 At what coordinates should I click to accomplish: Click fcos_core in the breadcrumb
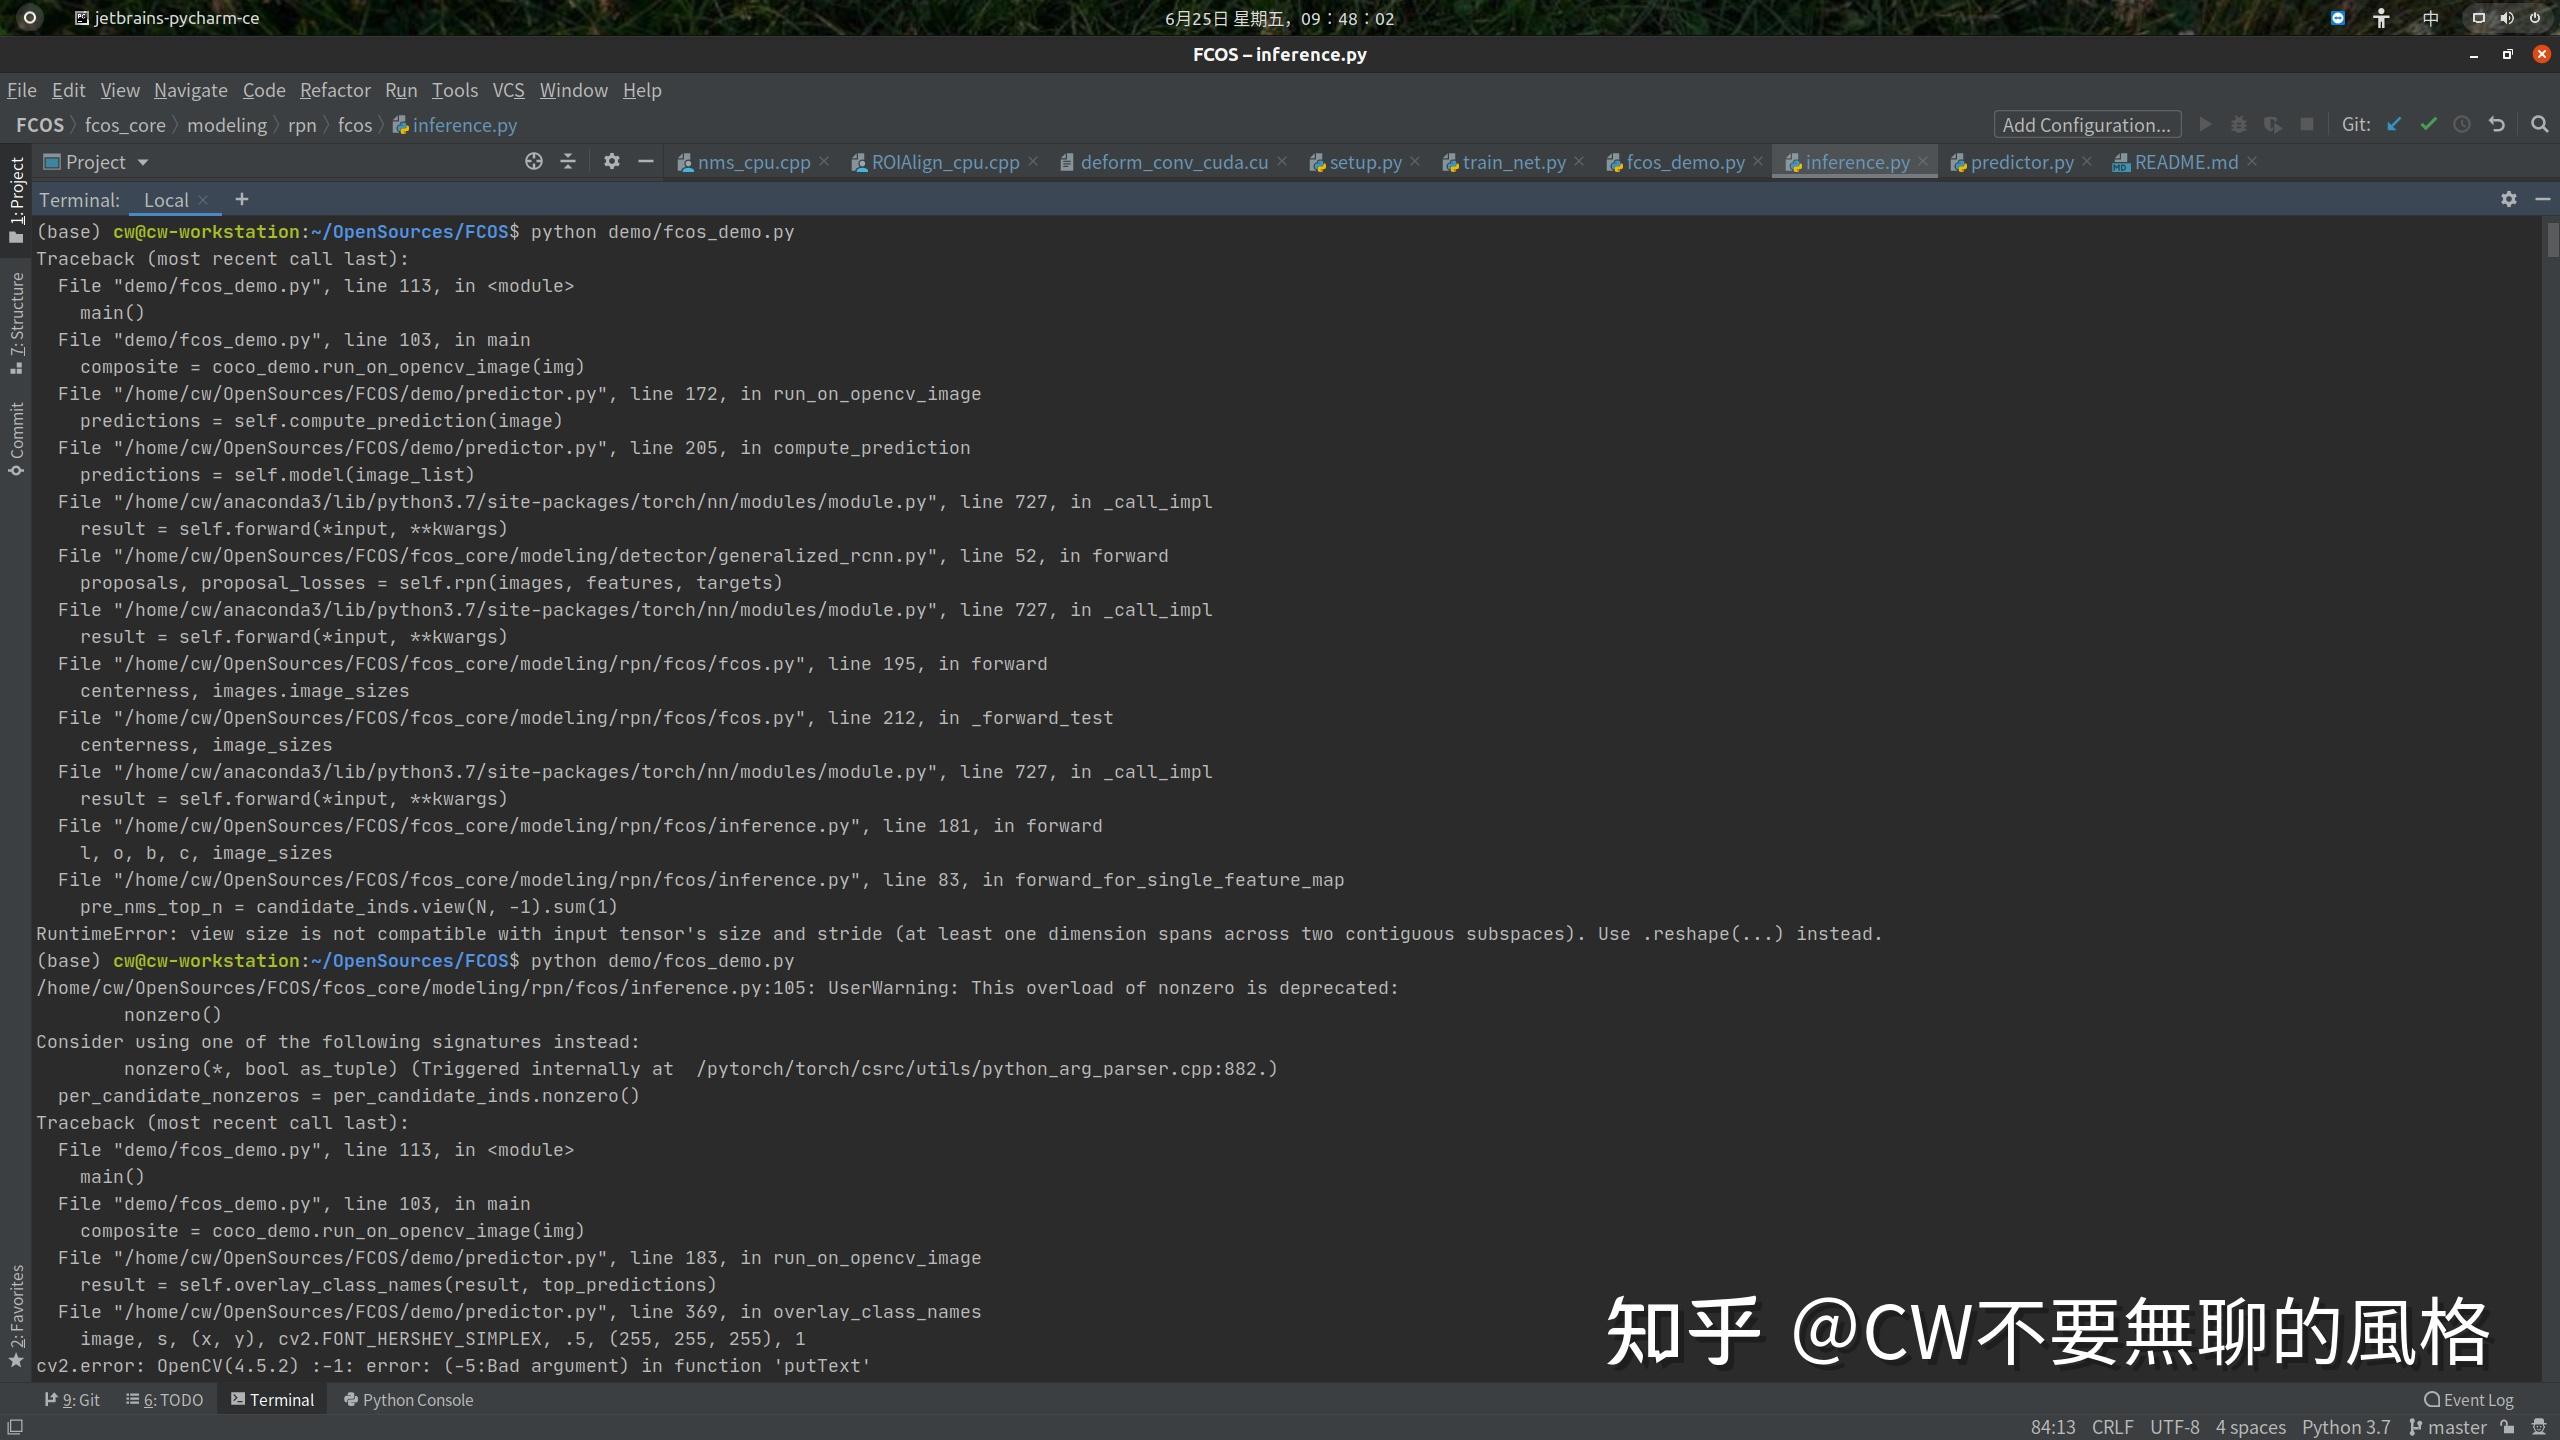point(125,125)
